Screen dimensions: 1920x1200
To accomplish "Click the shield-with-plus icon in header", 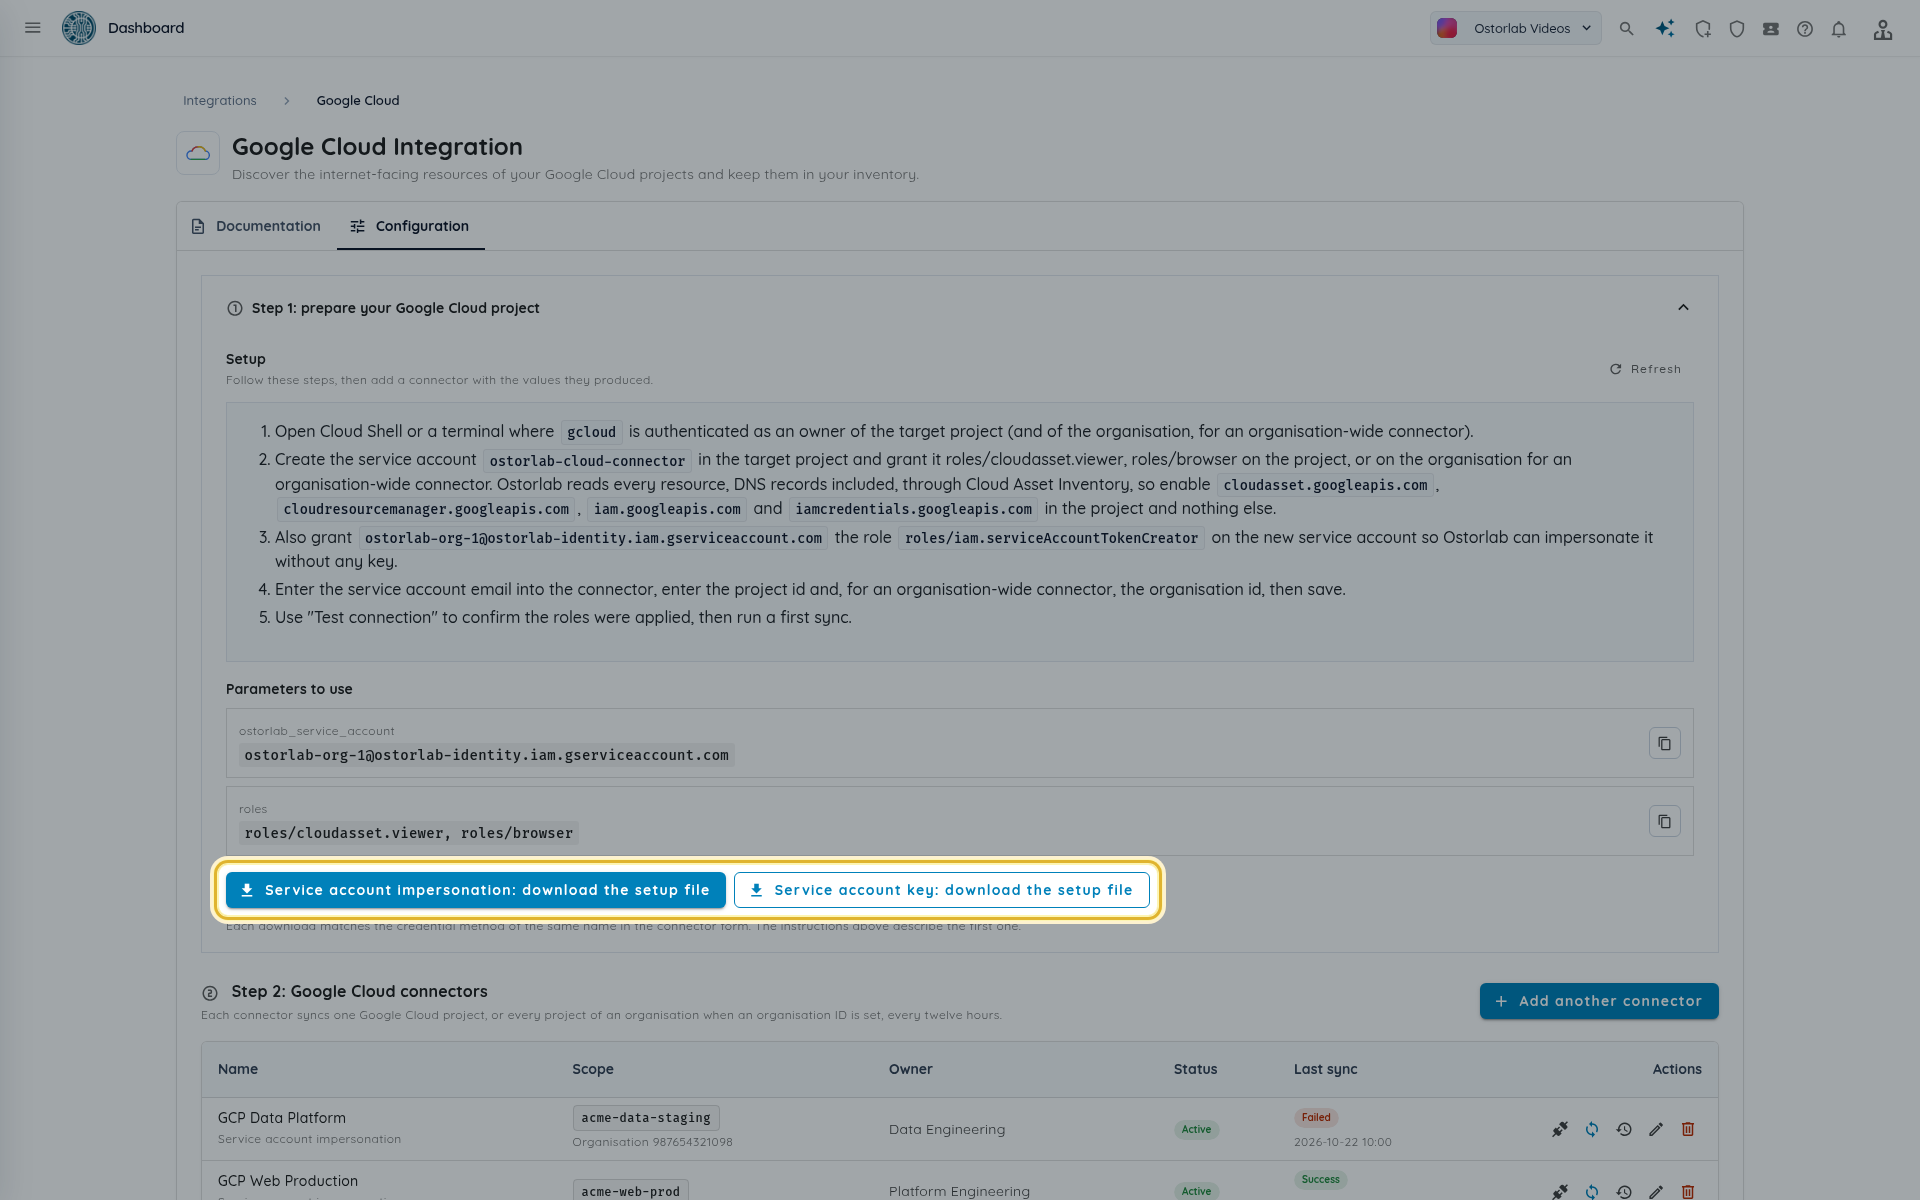I will tap(1703, 29).
